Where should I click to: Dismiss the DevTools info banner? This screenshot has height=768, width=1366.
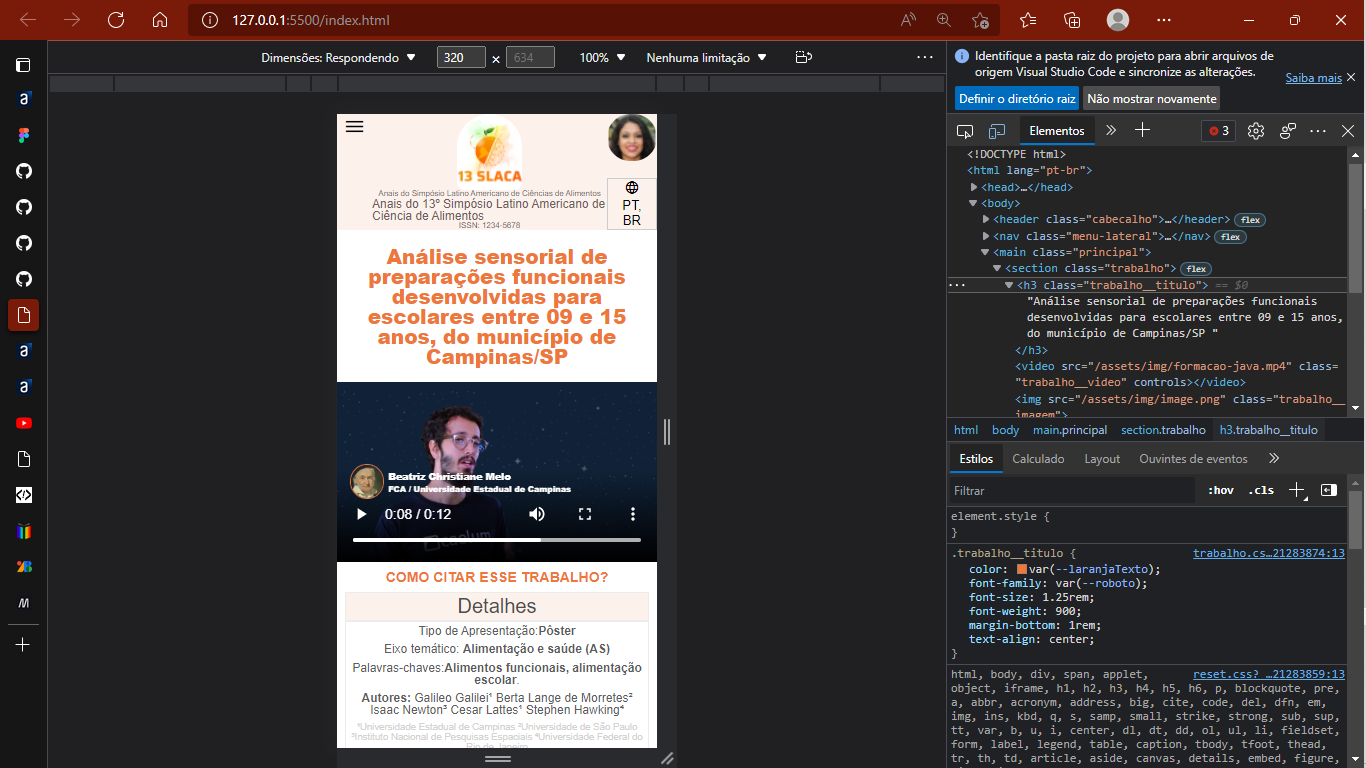tap(1352, 75)
